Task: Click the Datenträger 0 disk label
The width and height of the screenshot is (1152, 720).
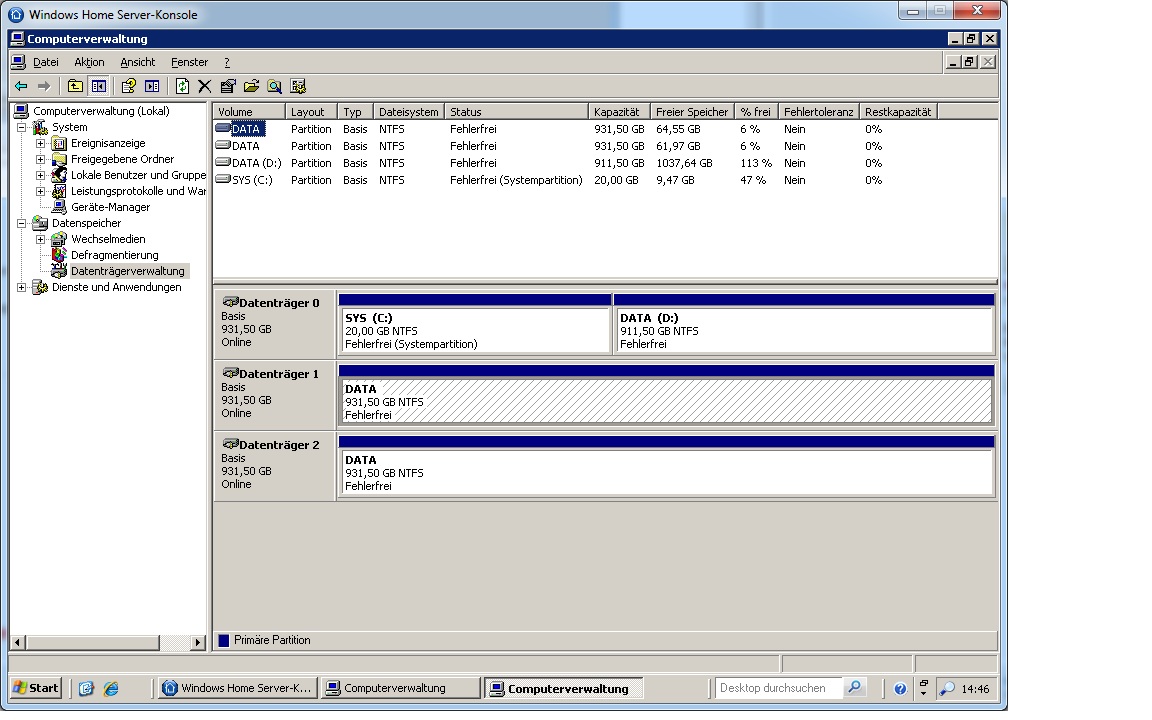Action: [275, 323]
